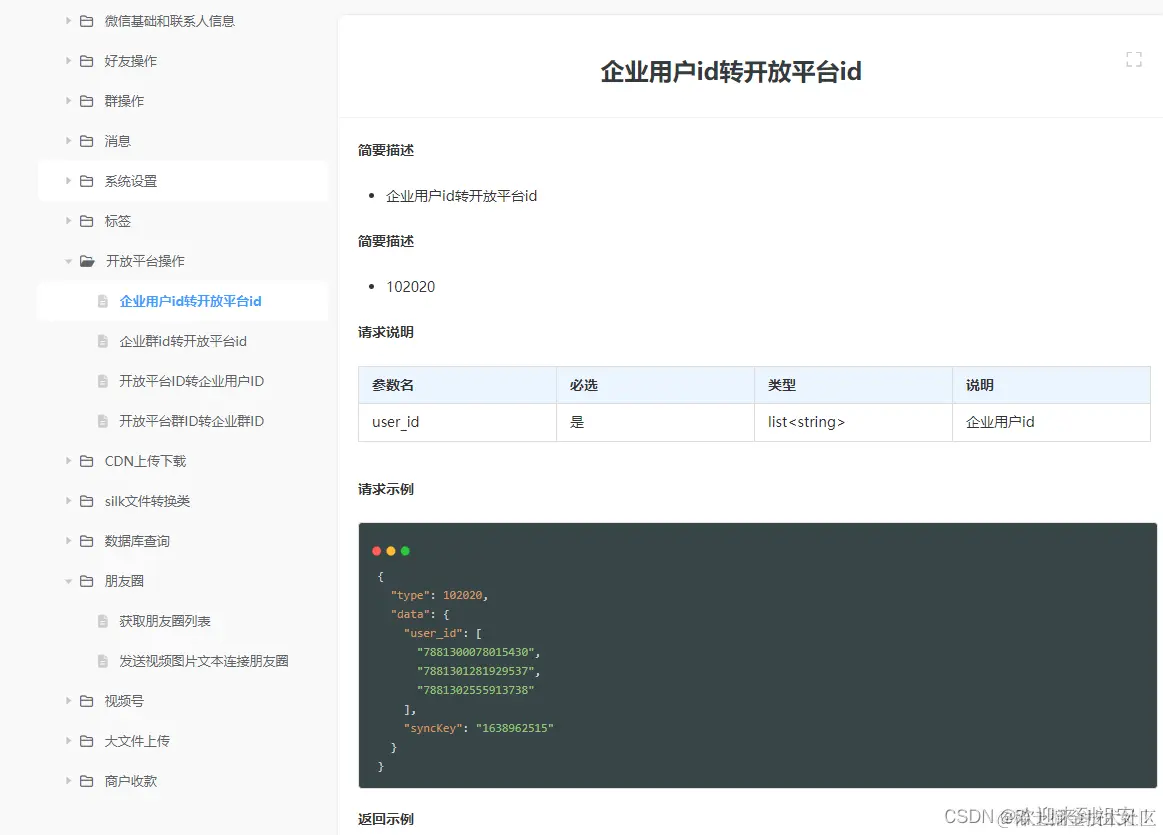Screen dimensions: 1163x835
Task: Expand the silk文件转换类 folder arrow
Action: tap(67, 501)
